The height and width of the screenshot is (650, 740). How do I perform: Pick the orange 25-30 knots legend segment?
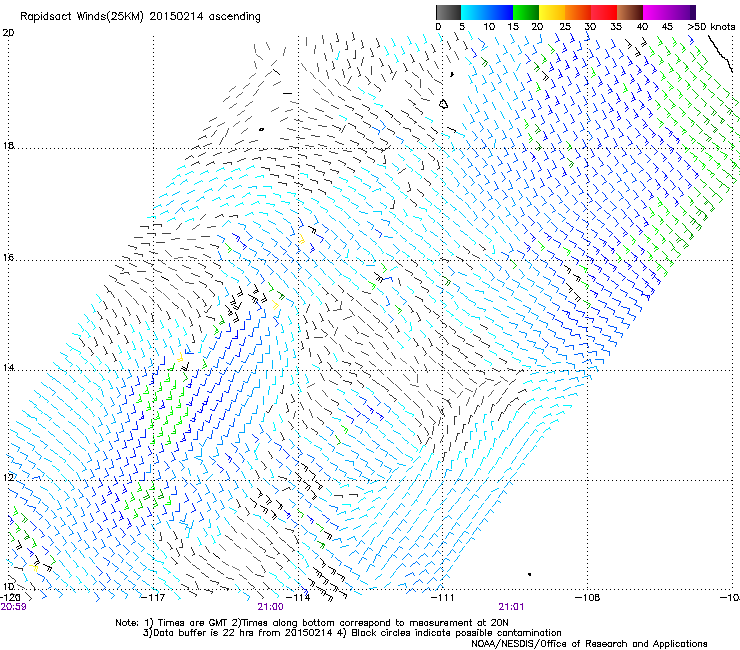click(x=578, y=12)
